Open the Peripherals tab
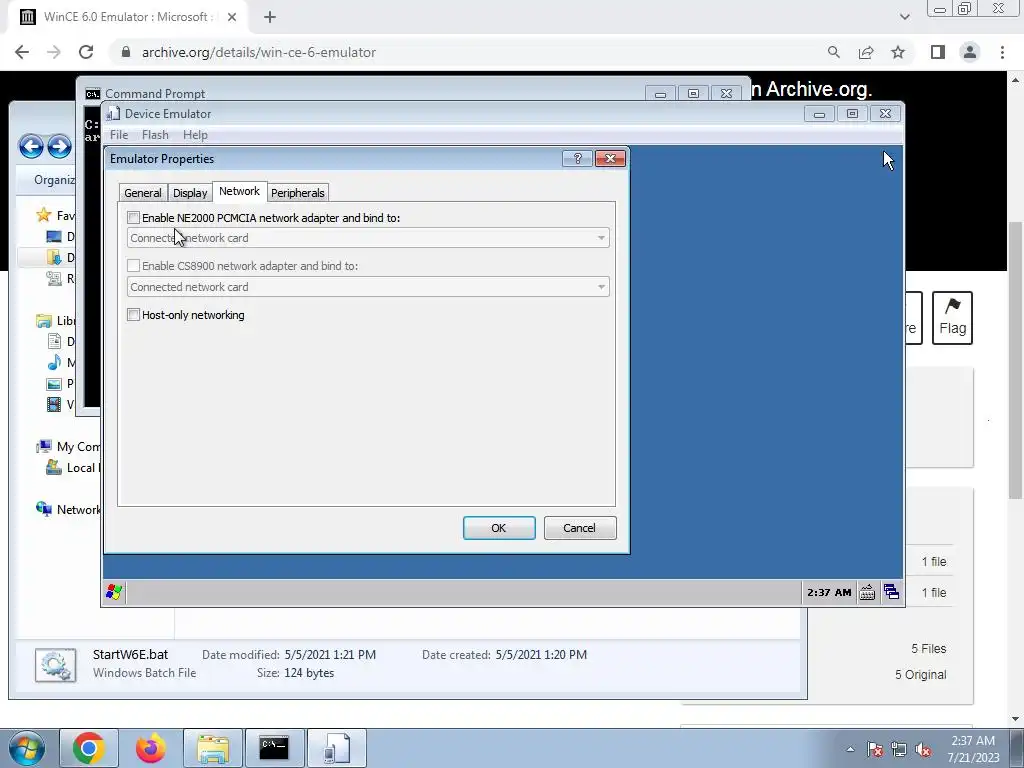This screenshot has height=768, width=1024. point(297,193)
